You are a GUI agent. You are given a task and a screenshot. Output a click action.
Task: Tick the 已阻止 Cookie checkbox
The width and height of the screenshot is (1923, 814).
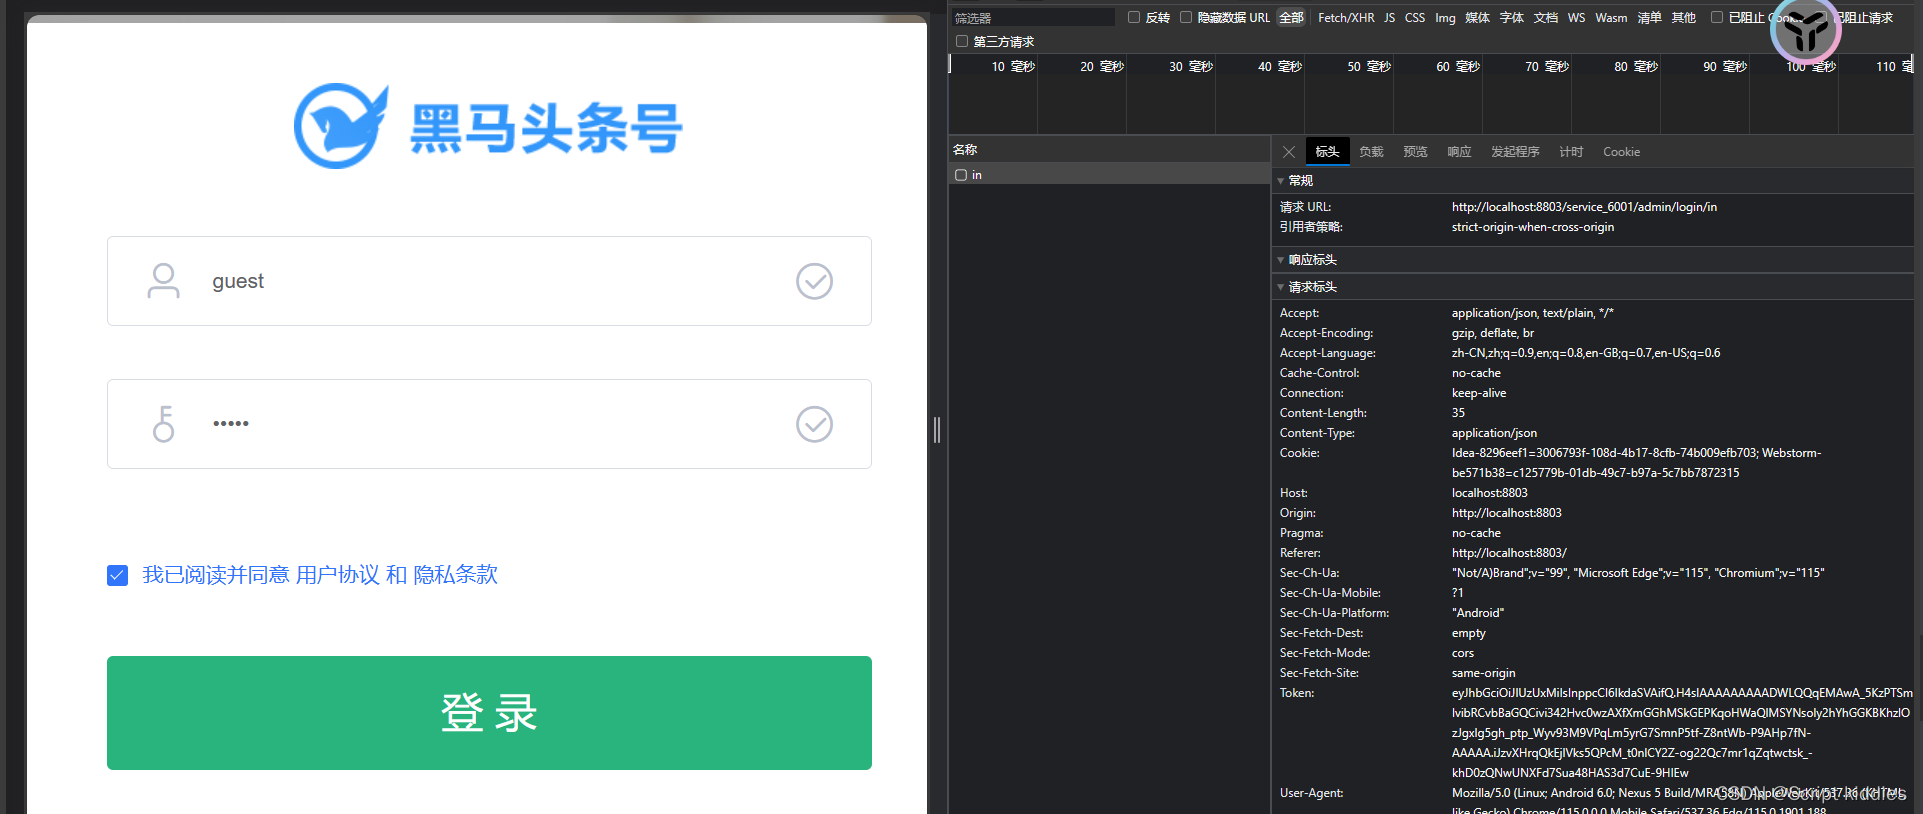(x=1717, y=17)
